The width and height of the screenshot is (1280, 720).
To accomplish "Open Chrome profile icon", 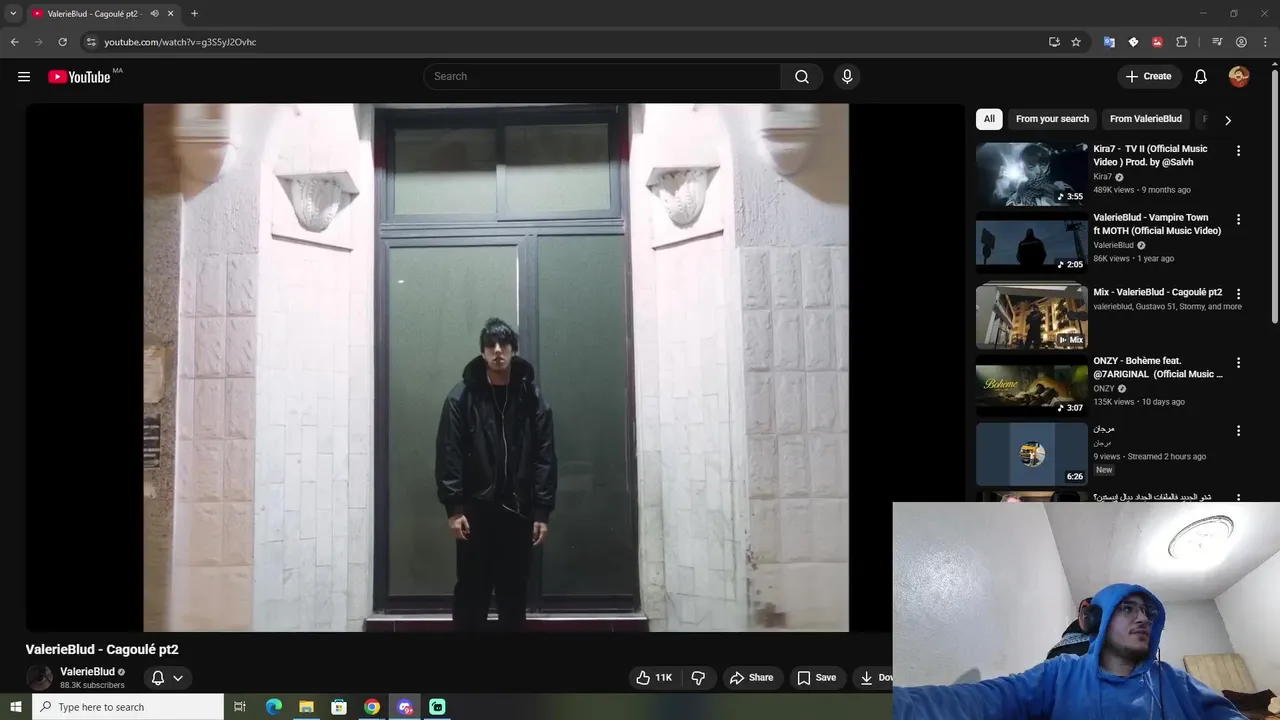I will pos(1241,42).
